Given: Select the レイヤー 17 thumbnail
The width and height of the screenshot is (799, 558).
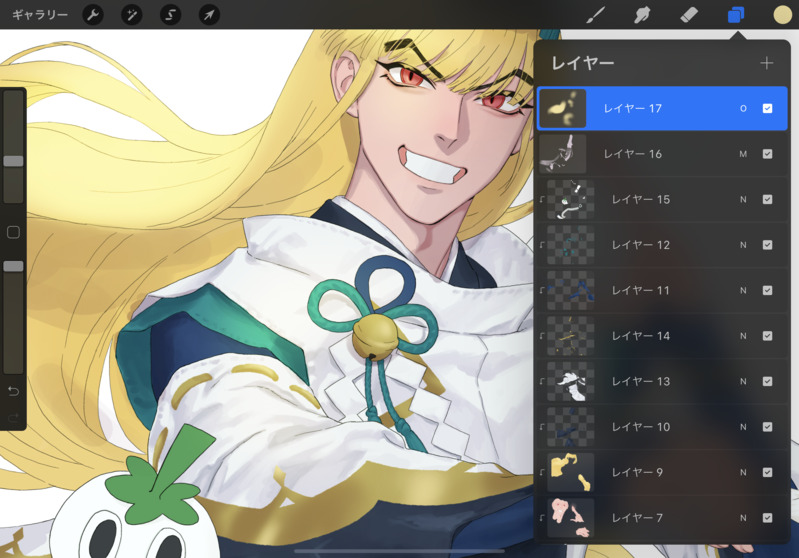Looking at the screenshot, I should click(x=563, y=109).
